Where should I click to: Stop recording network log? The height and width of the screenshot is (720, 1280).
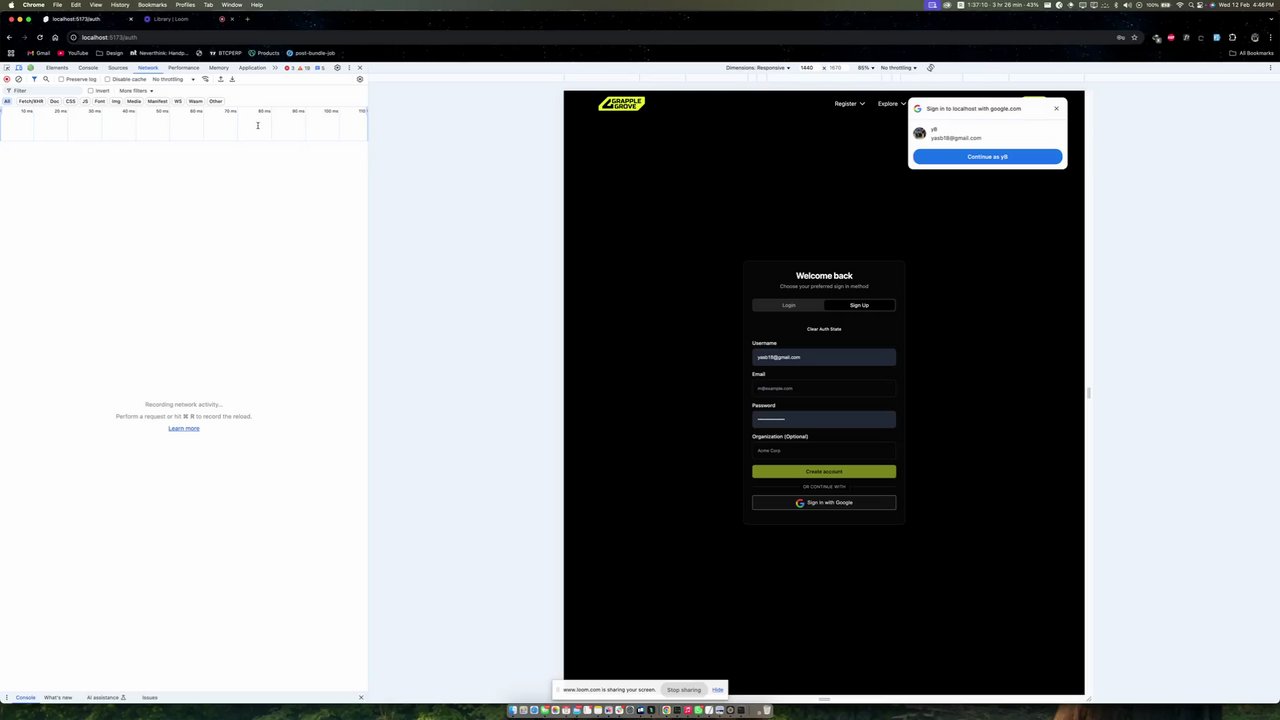click(7, 79)
